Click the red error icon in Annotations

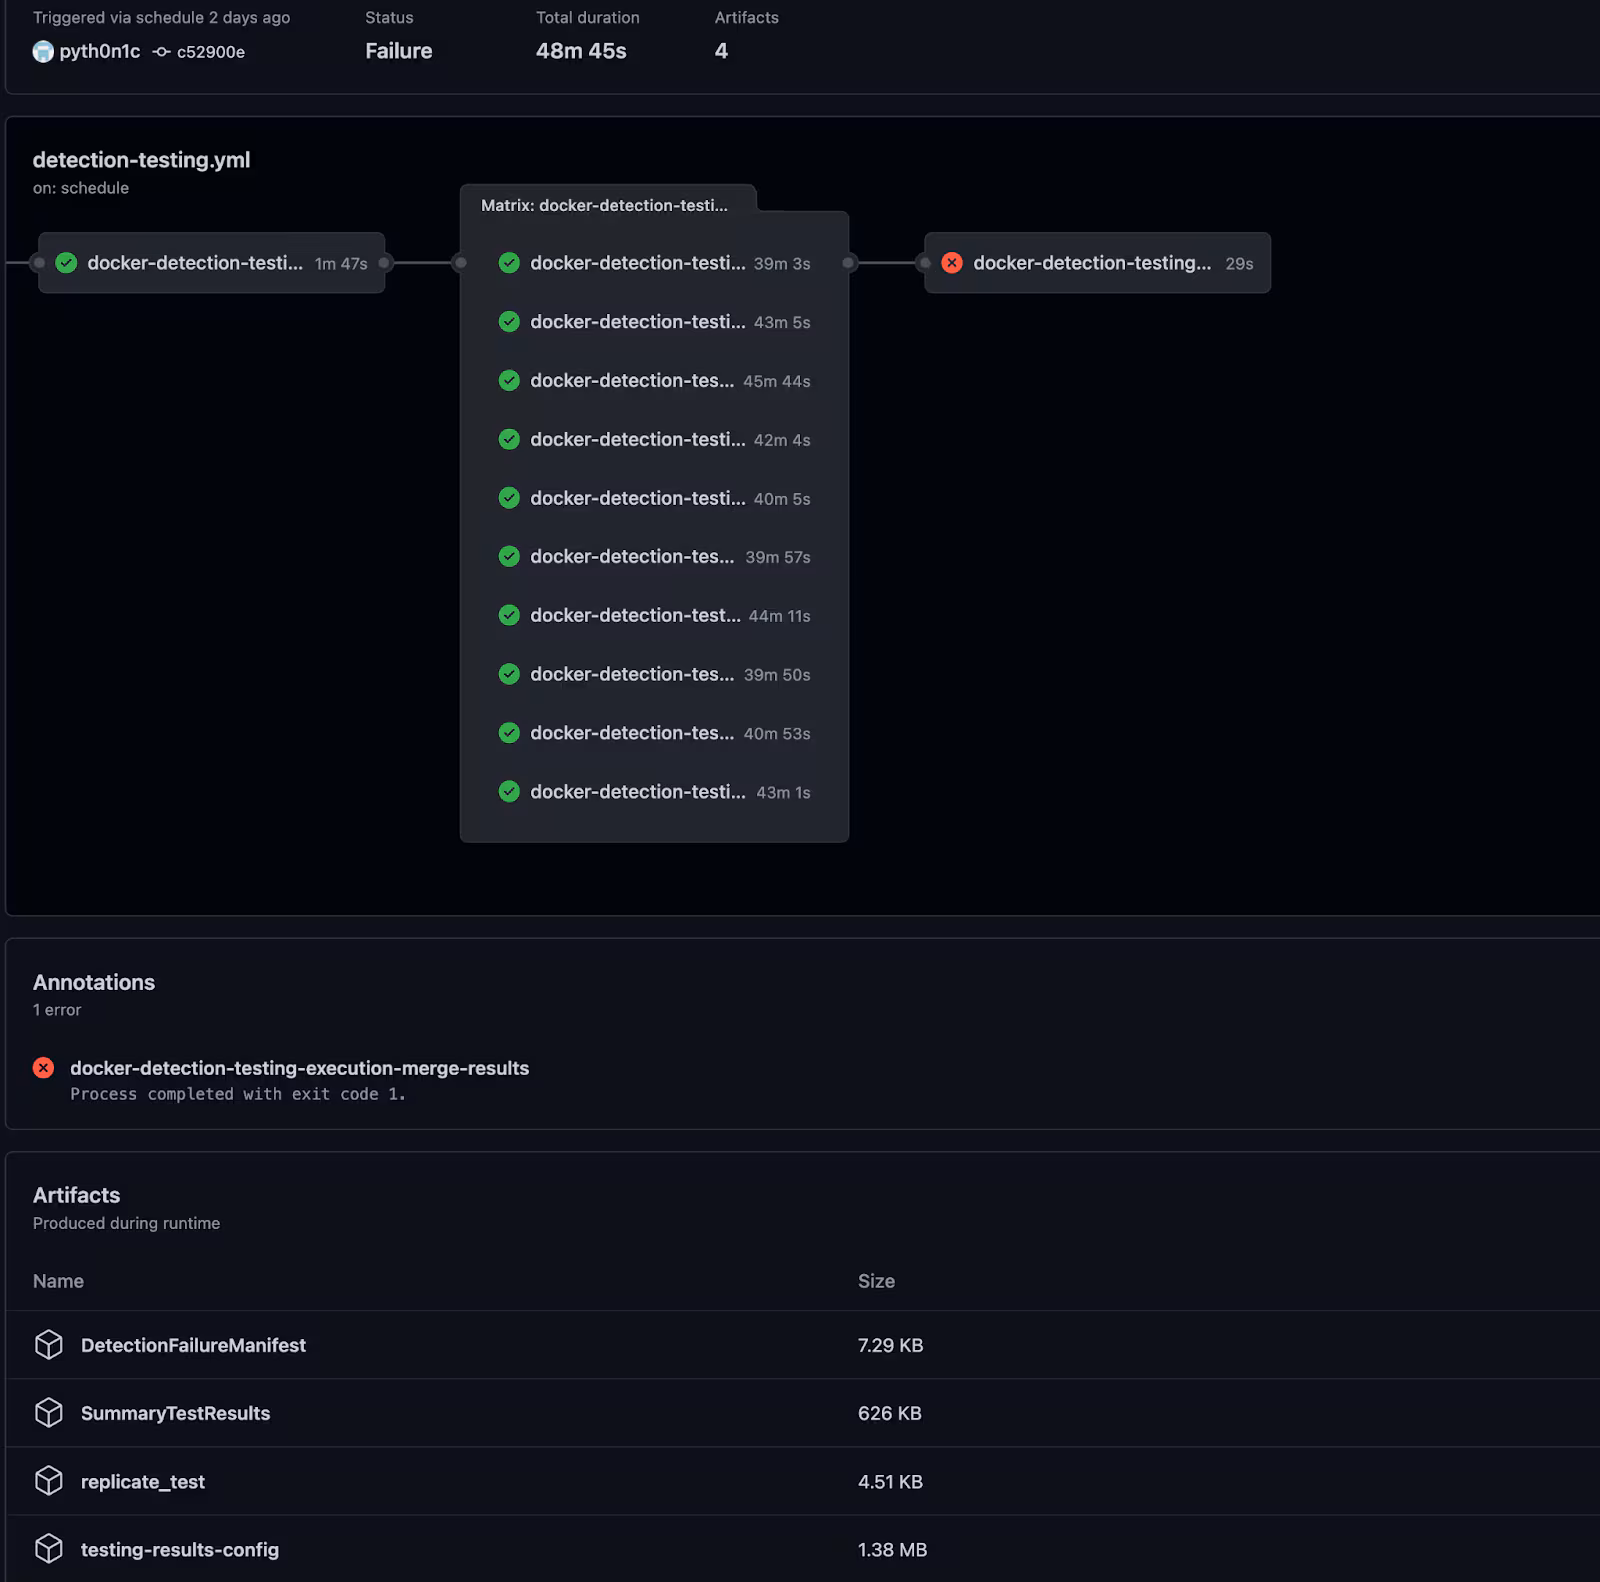tap(44, 1068)
